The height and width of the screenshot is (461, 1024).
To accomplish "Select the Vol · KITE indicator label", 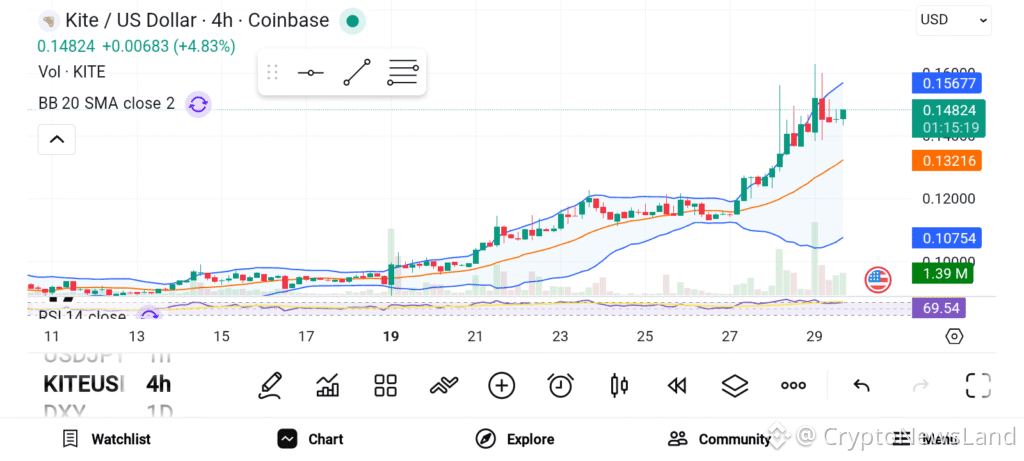I will (72, 72).
